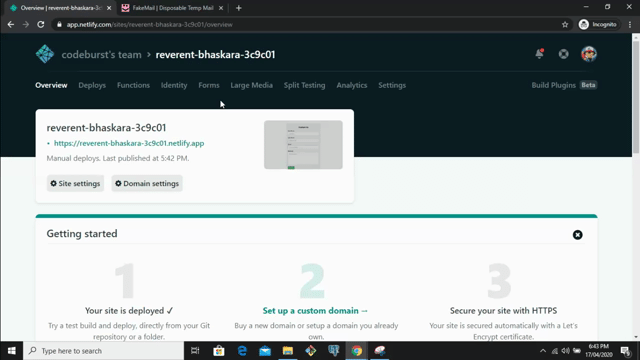This screenshot has height=360, width=640.
Task: Dismiss the Getting started panel
Action: point(577,235)
